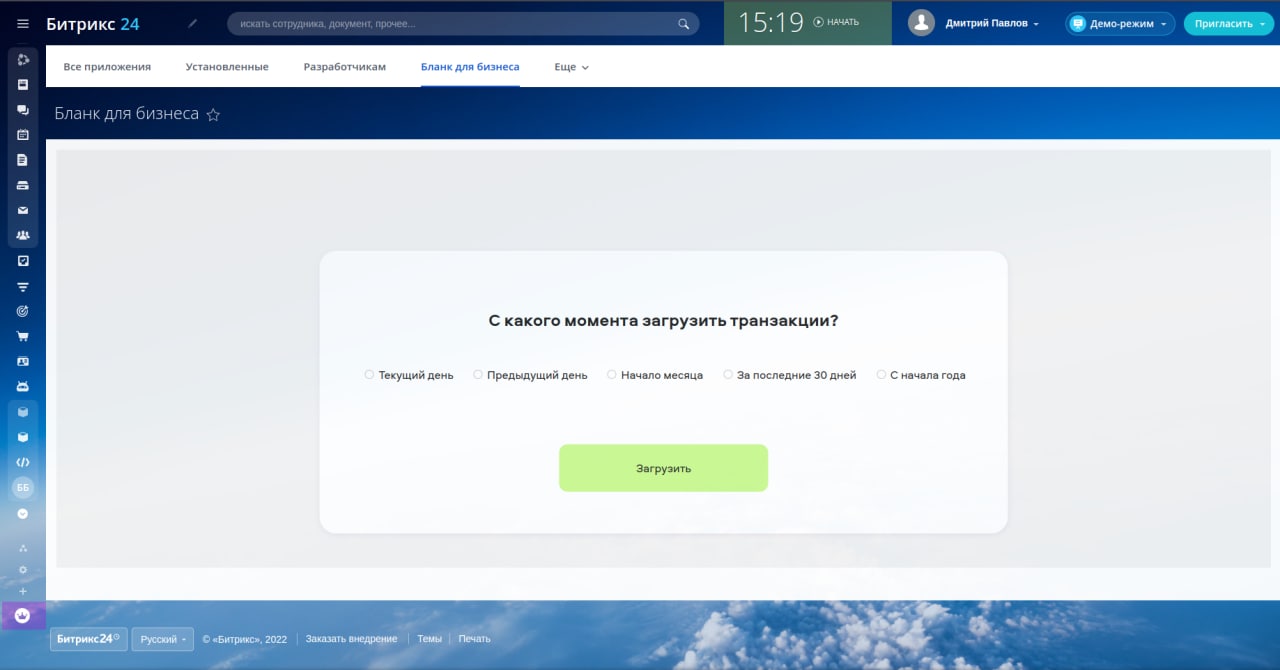Open the CRM funnel icon in the sidebar
Screen dimensions: 1280x670
point(23,286)
